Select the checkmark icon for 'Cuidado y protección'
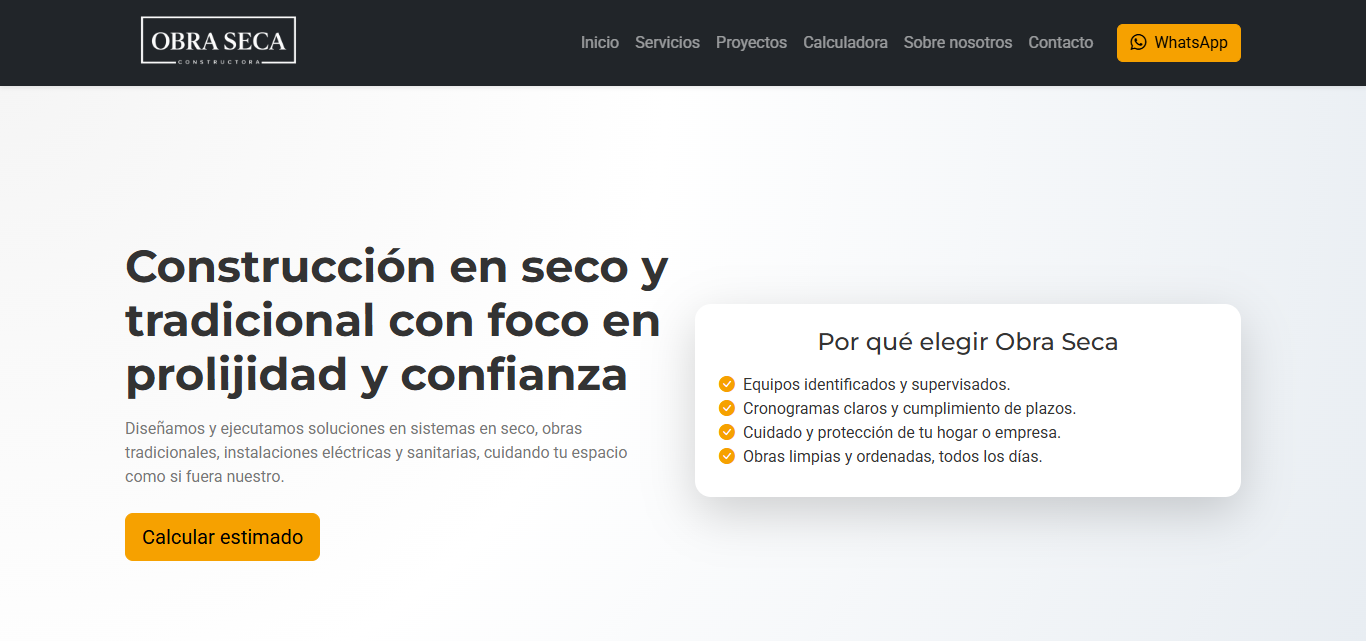 point(726,431)
